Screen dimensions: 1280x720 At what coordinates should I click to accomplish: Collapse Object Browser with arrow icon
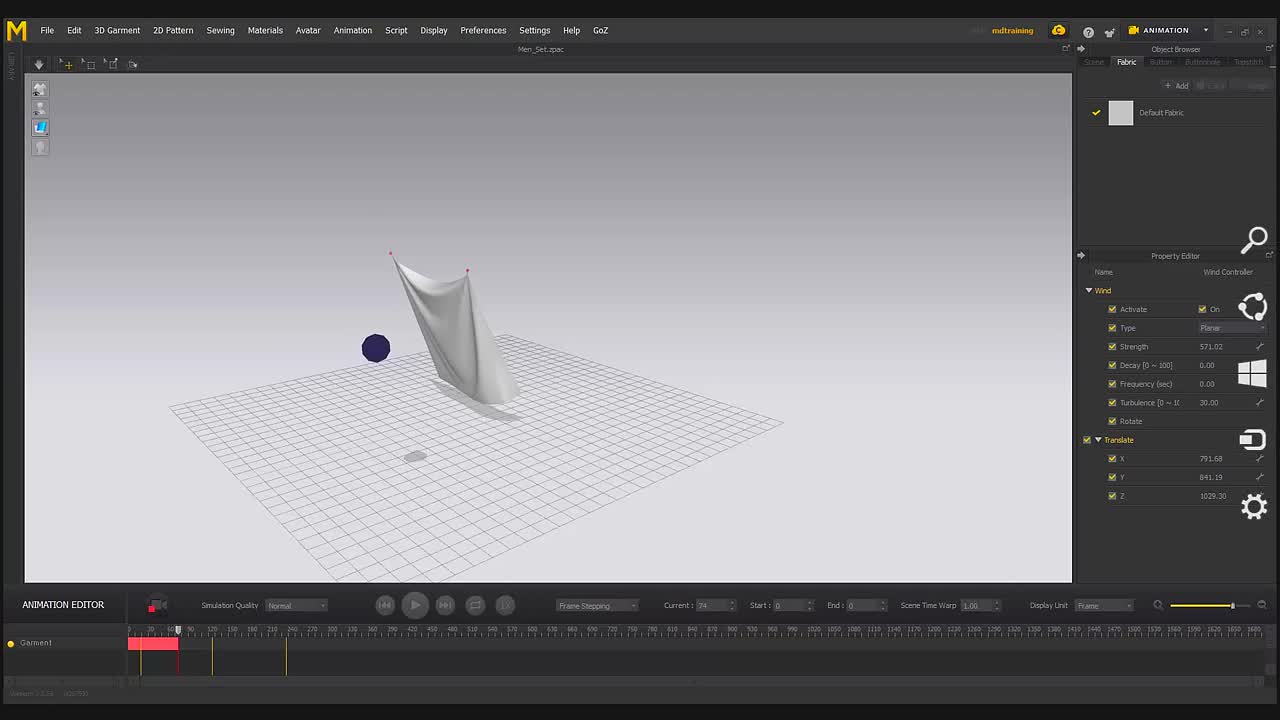pos(1081,49)
